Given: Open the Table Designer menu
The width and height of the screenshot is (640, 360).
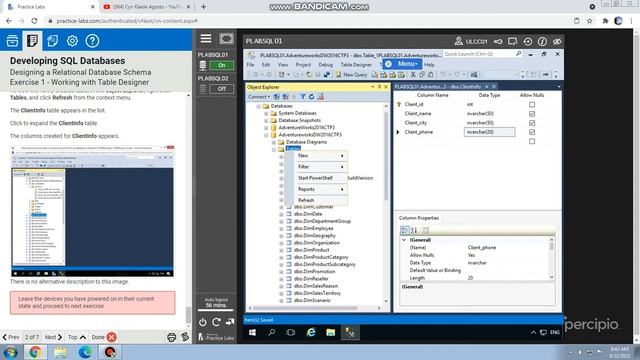Looking at the screenshot, I should point(356,65).
